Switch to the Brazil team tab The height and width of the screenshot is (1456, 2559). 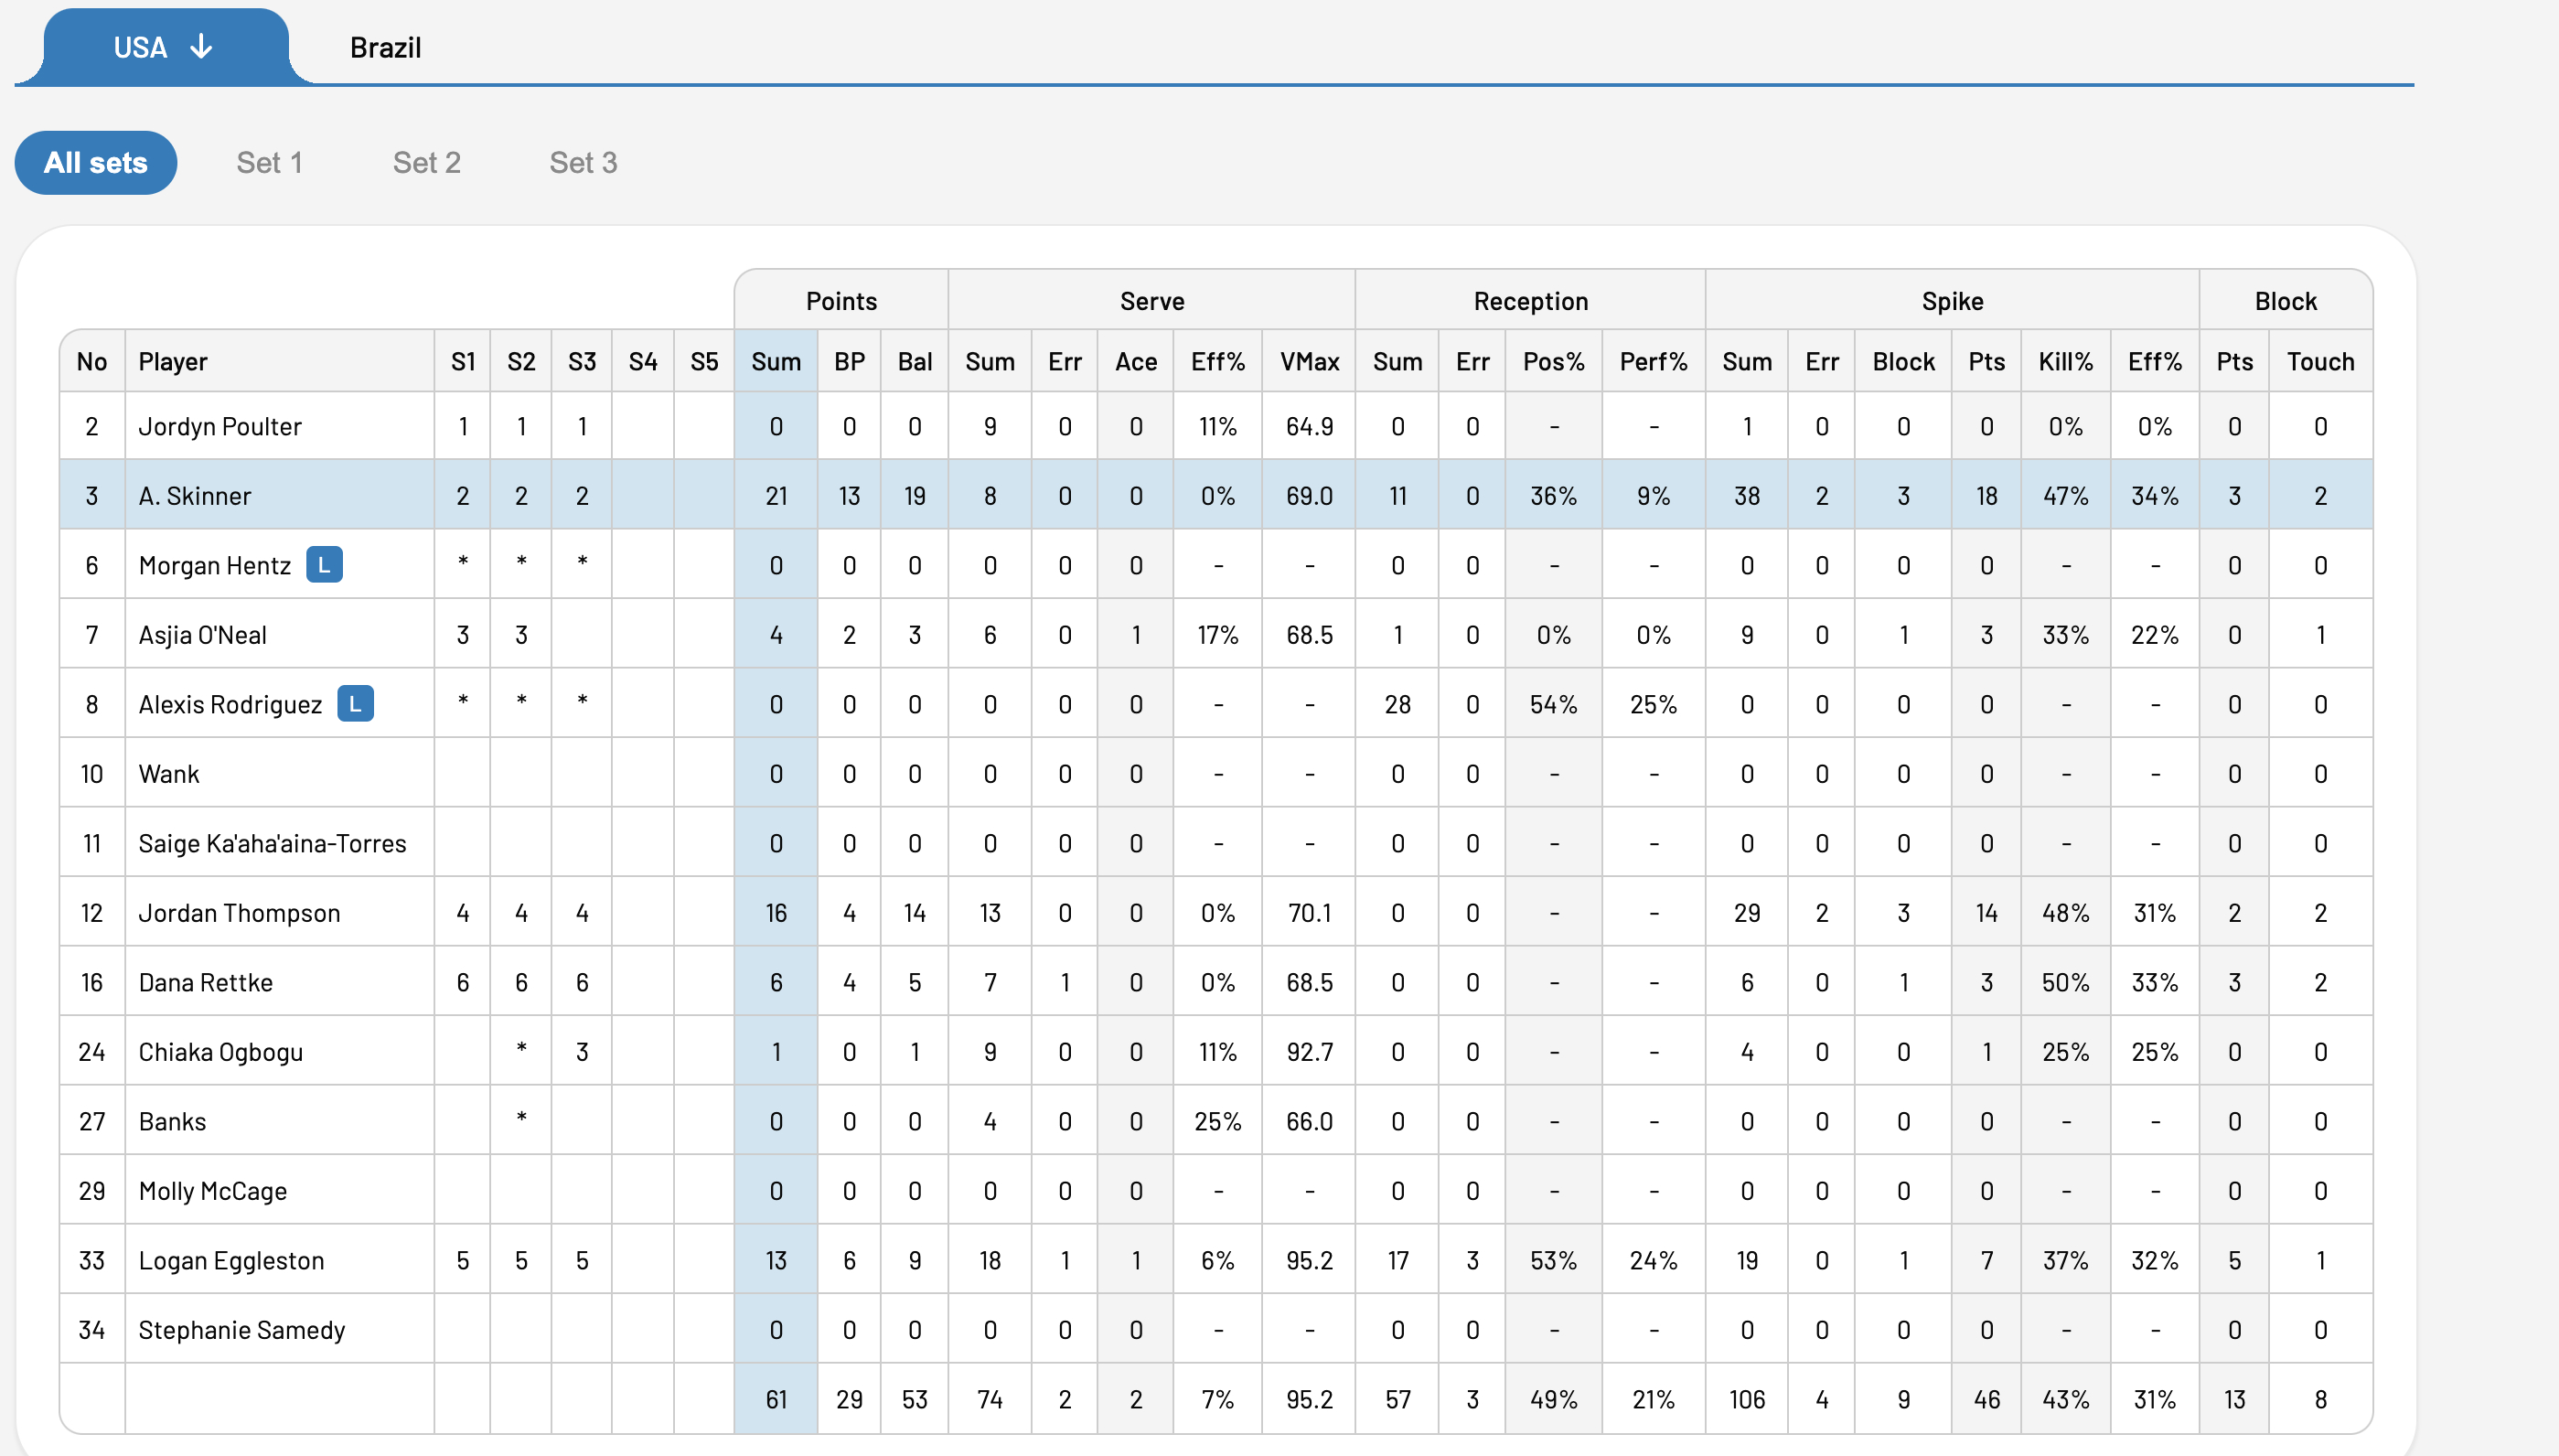coord(385,48)
